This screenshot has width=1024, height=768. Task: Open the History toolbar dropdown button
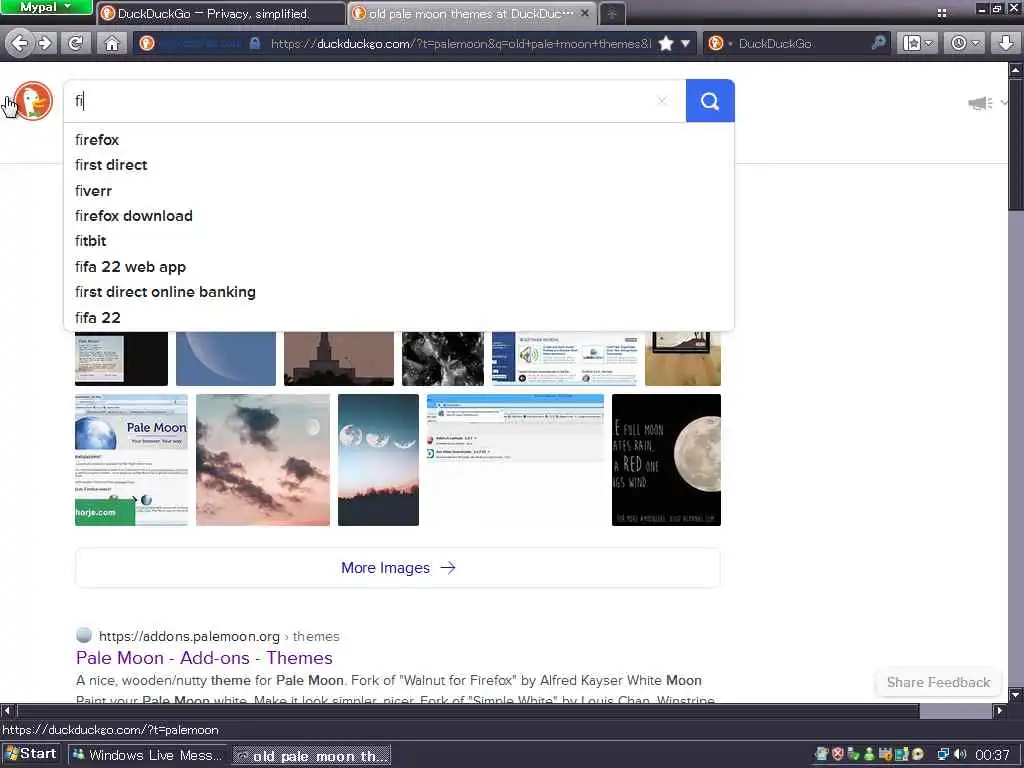pyautogui.click(x=965, y=44)
